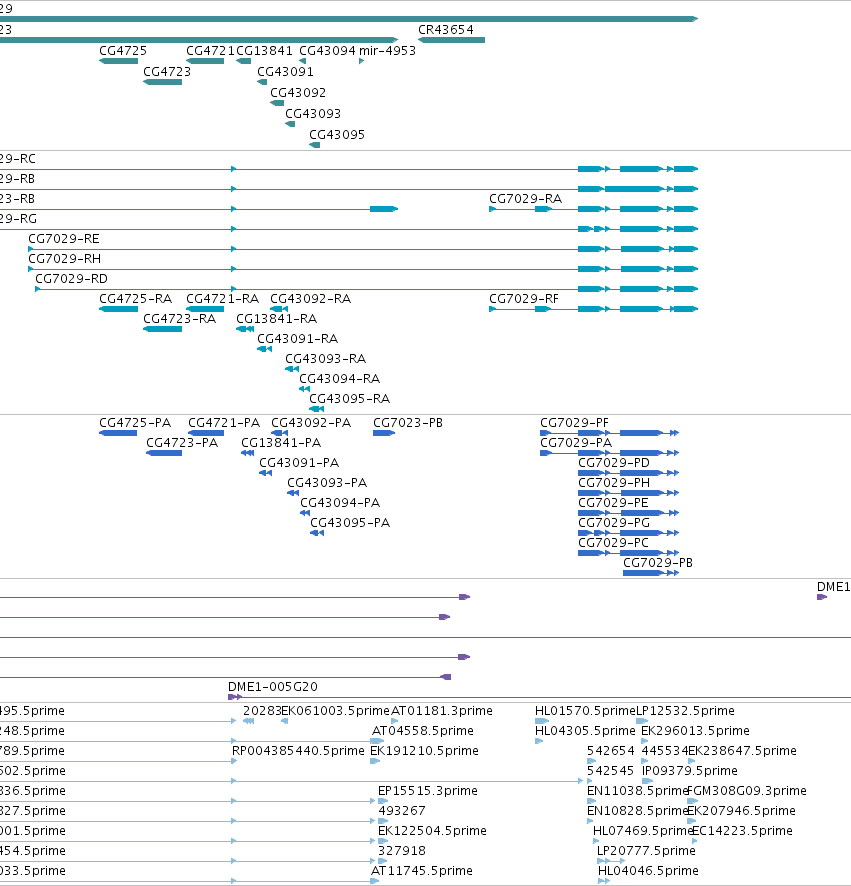Select the CG7029-PC protein label

[613, 543]
